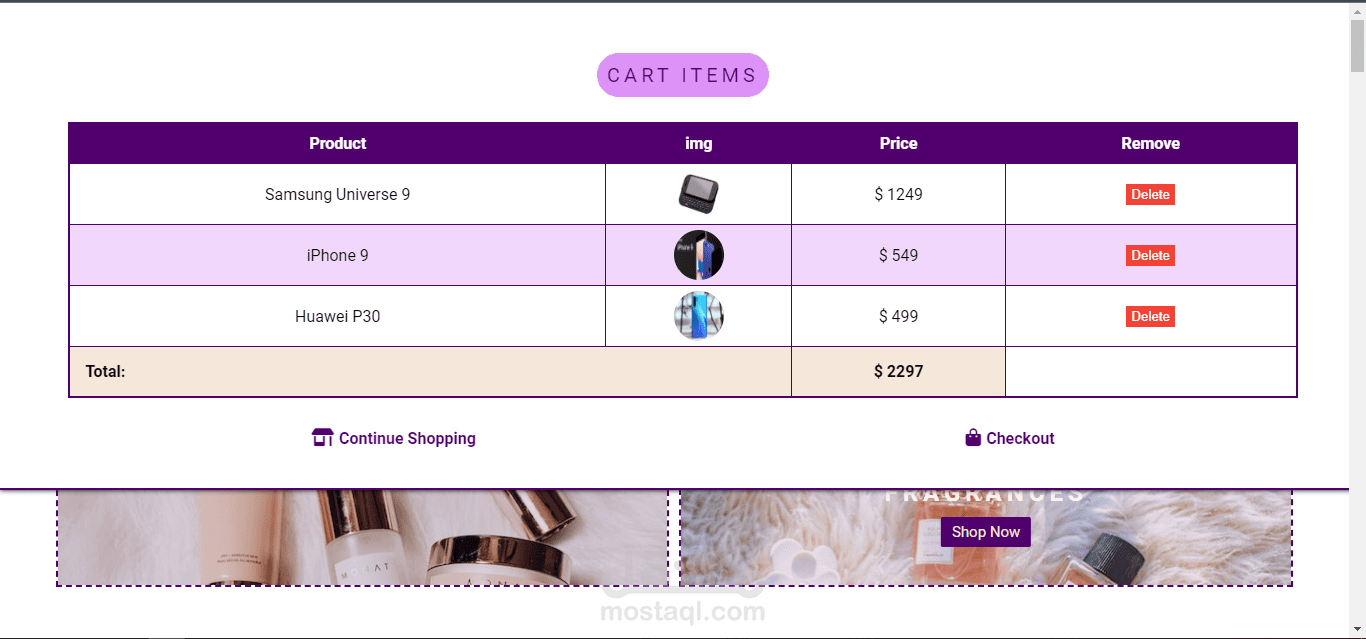This screenshot has width=1366, height=639.
Task: Click the Remove column header
Action: click(x=1150, y=143)
